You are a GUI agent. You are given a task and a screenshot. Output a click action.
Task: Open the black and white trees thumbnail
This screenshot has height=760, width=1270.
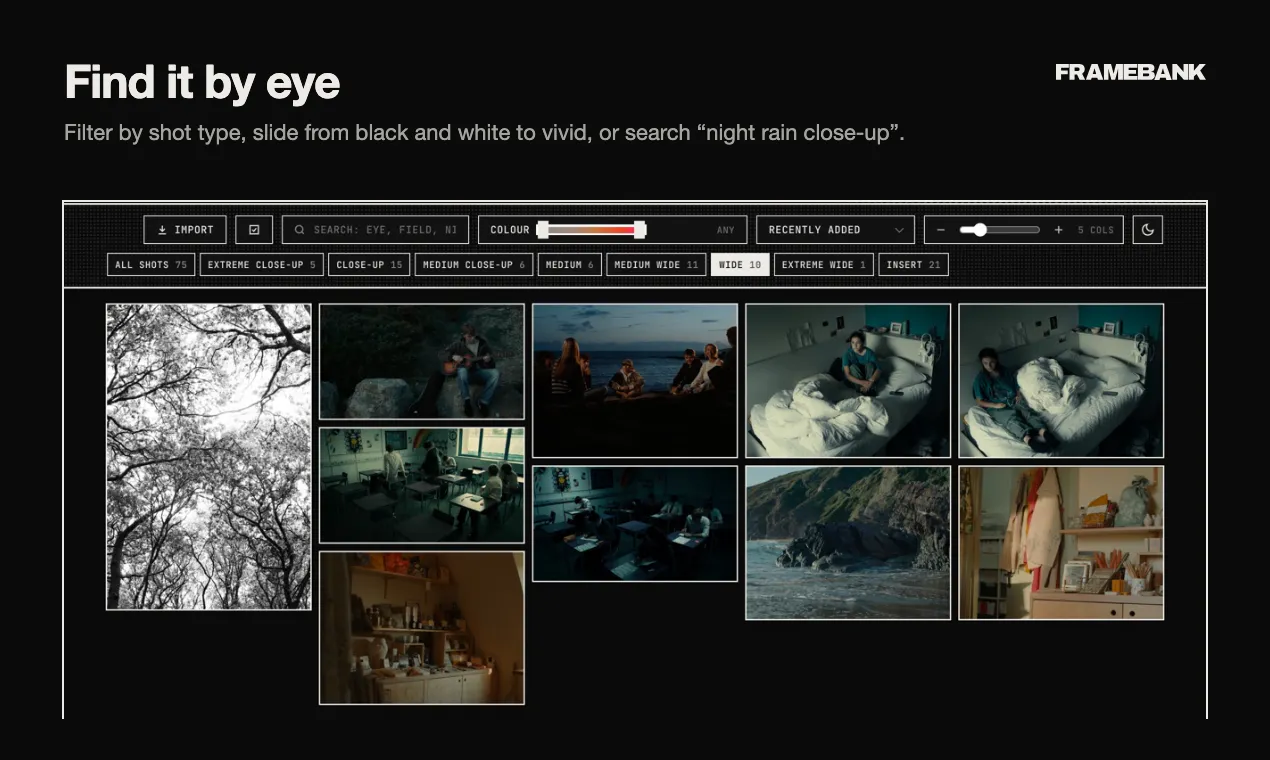pos(209,457)
